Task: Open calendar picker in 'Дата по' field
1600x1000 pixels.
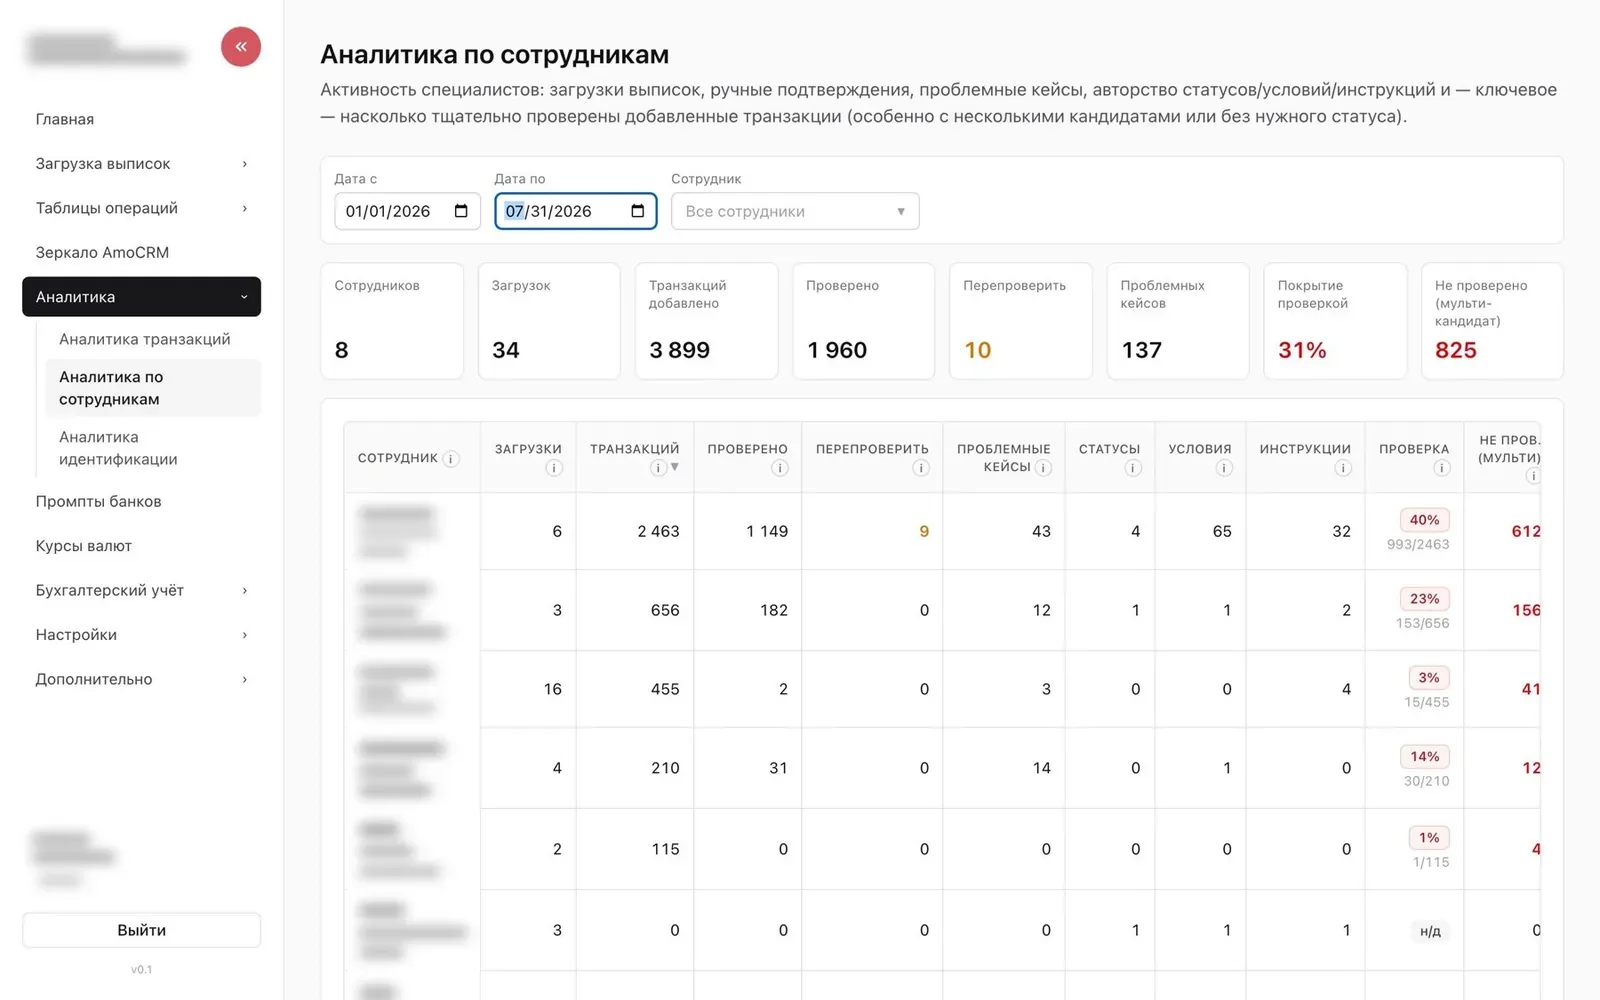Action: pyautogui.click(x=638, y=211)
